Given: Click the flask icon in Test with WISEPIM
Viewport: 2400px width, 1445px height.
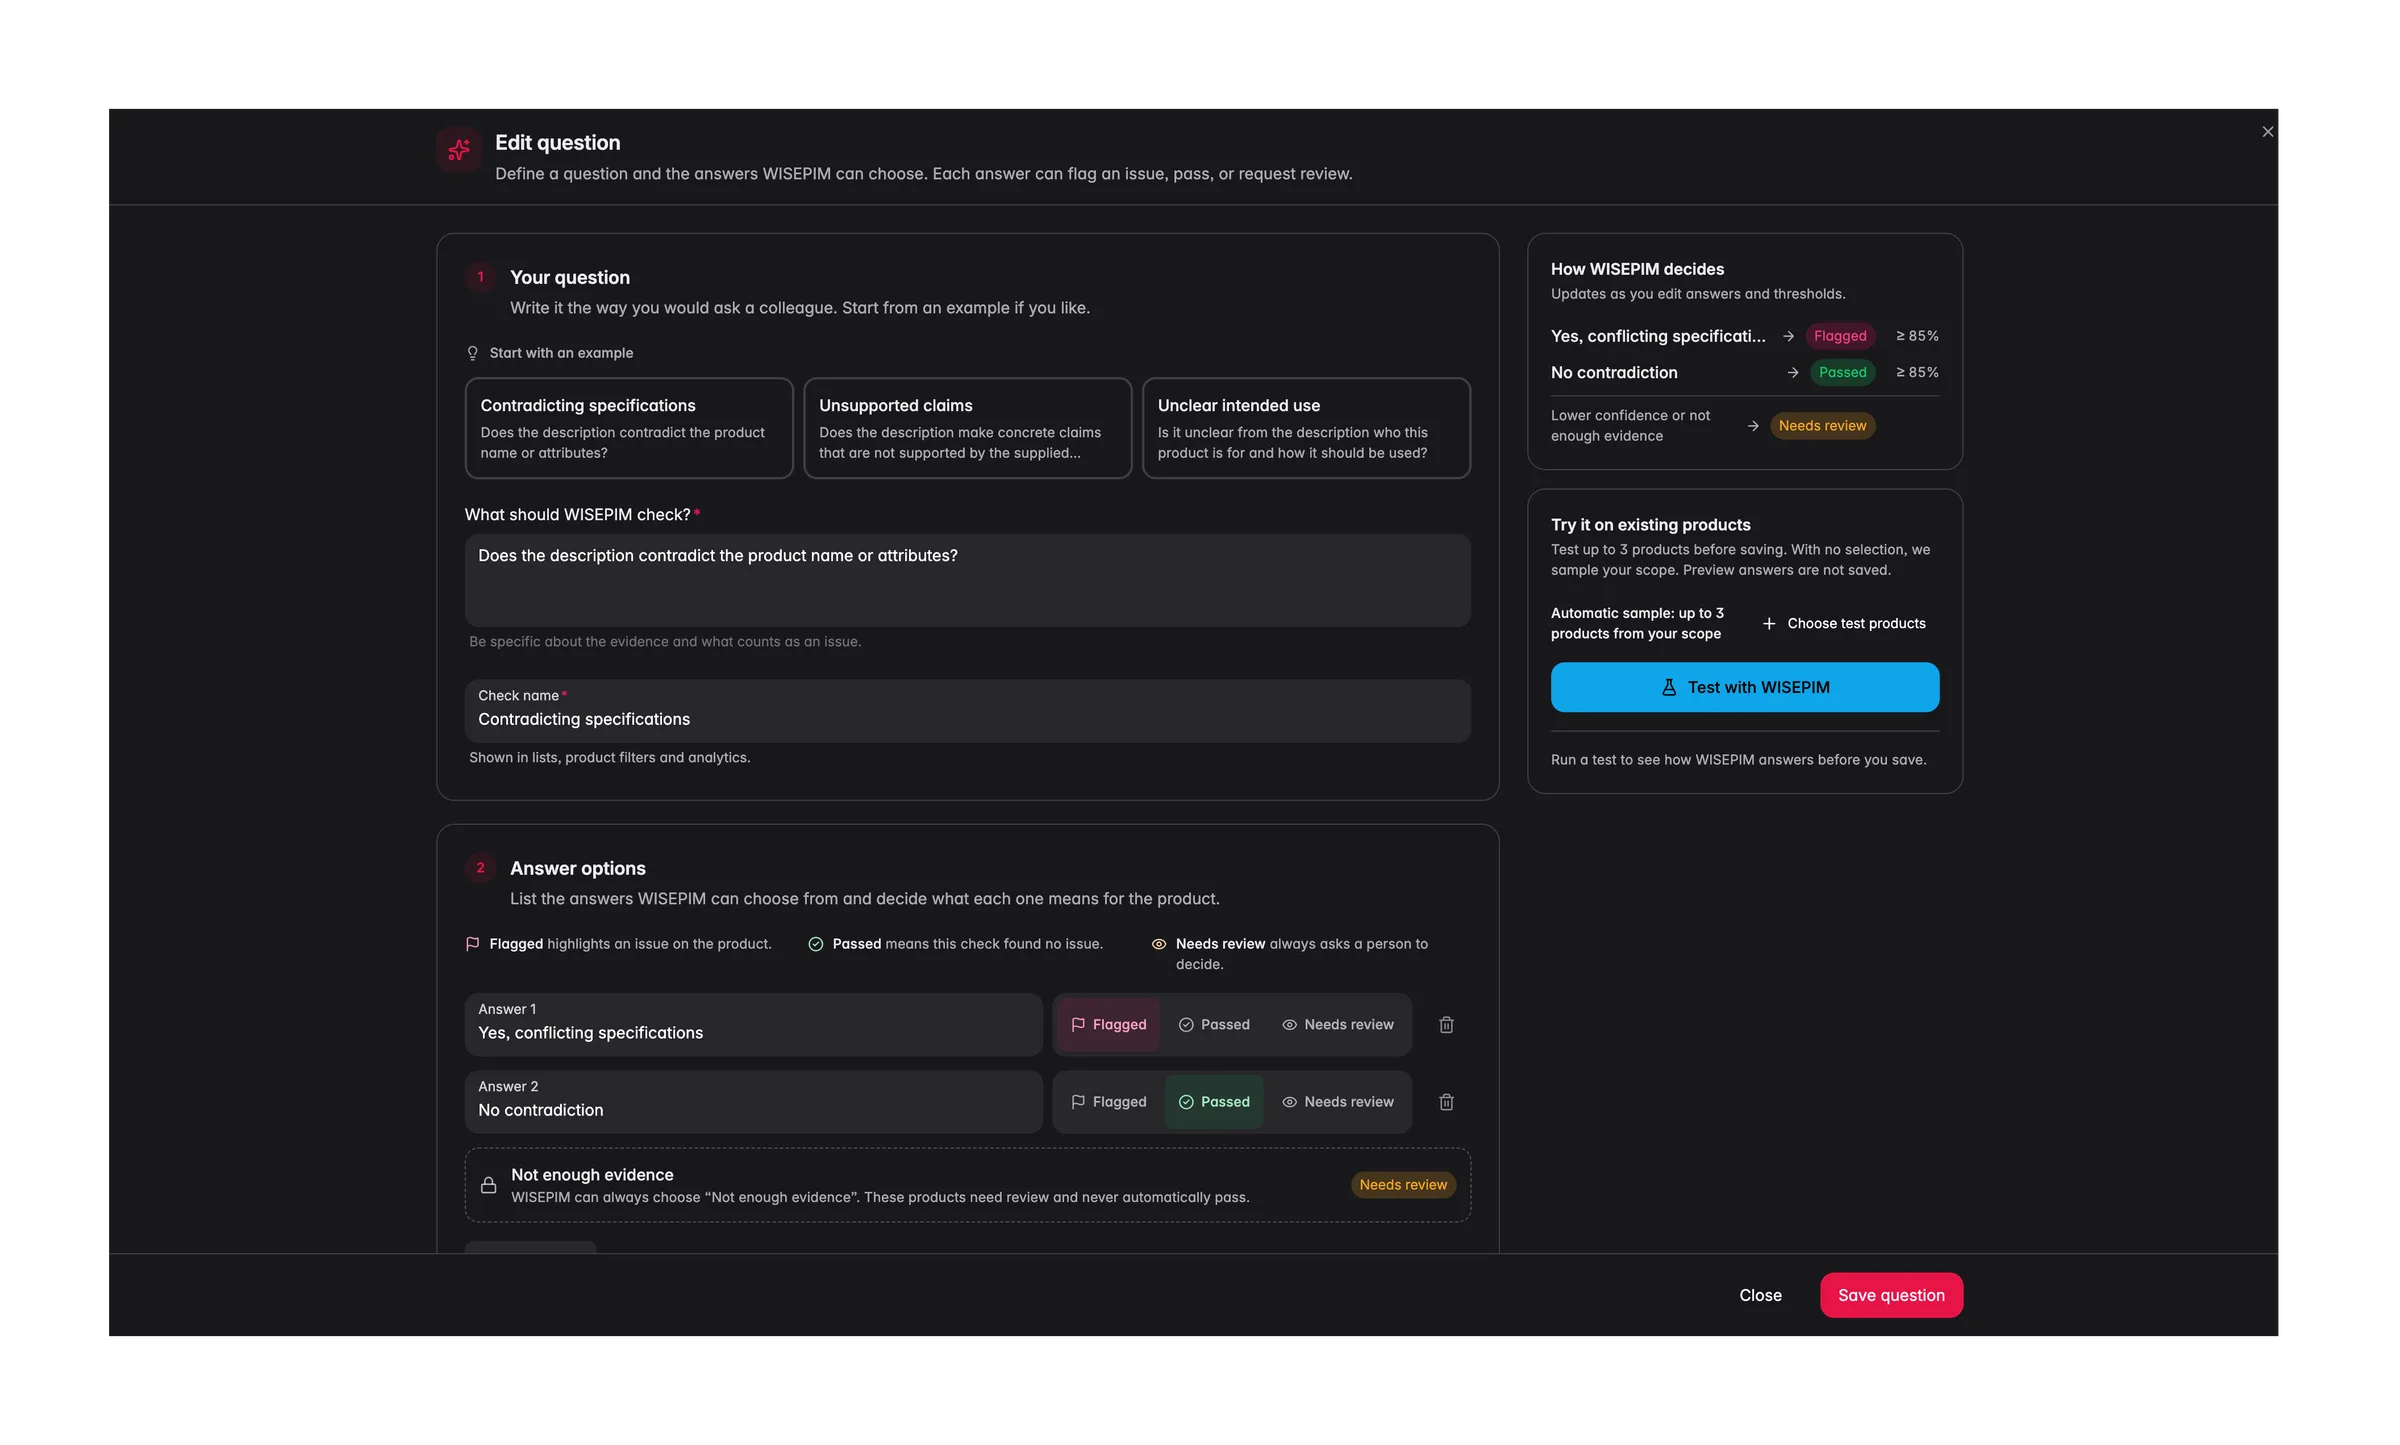Looking at the screenshot, I should pyautogui.click(x=1669, y=687).
